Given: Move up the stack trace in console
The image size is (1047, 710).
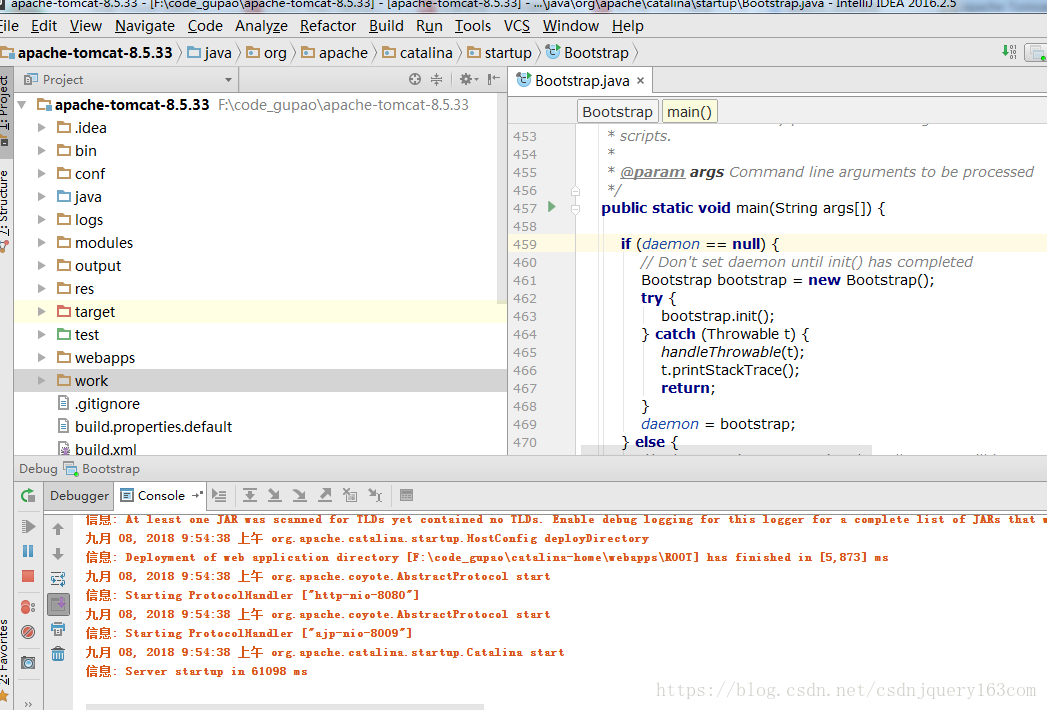Looking at the screenshot, I should (58, 529).
